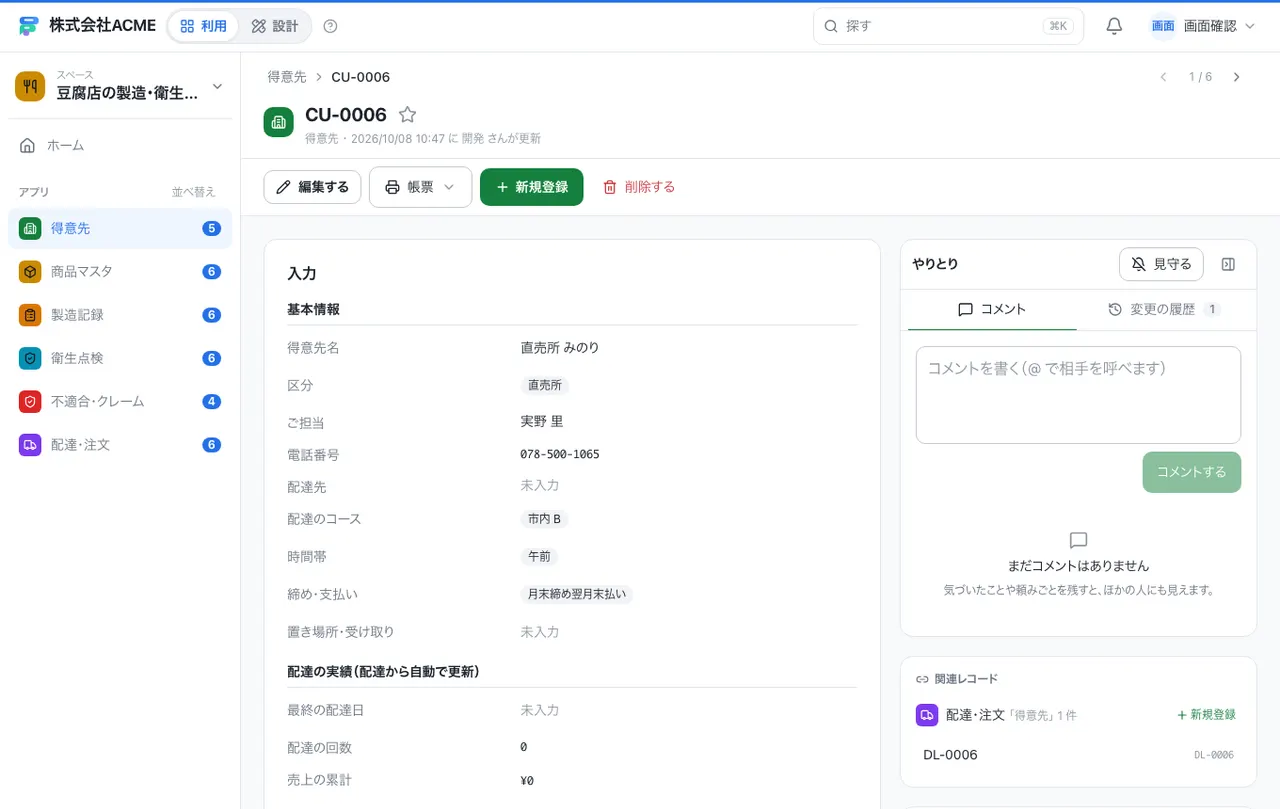Click 得意先 breadcrumb link
Screen dimensions: 1280x809
[287, 77]
